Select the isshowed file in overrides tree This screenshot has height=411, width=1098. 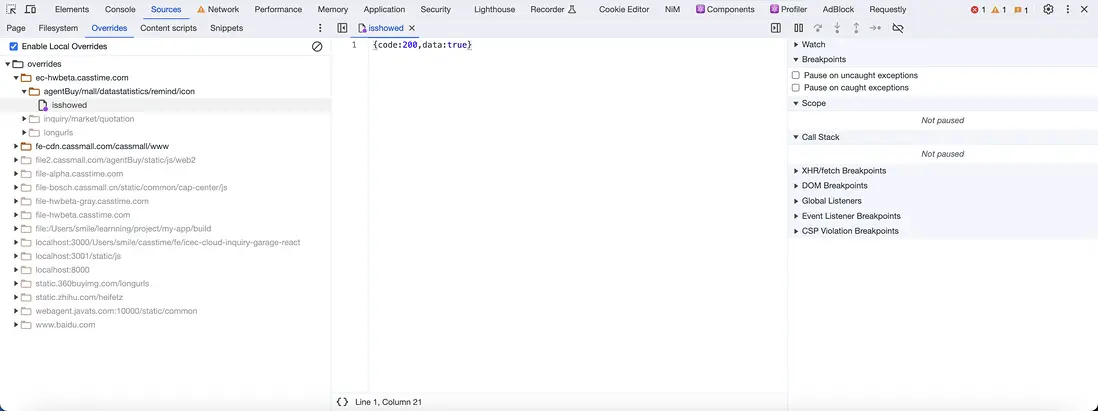165,105
